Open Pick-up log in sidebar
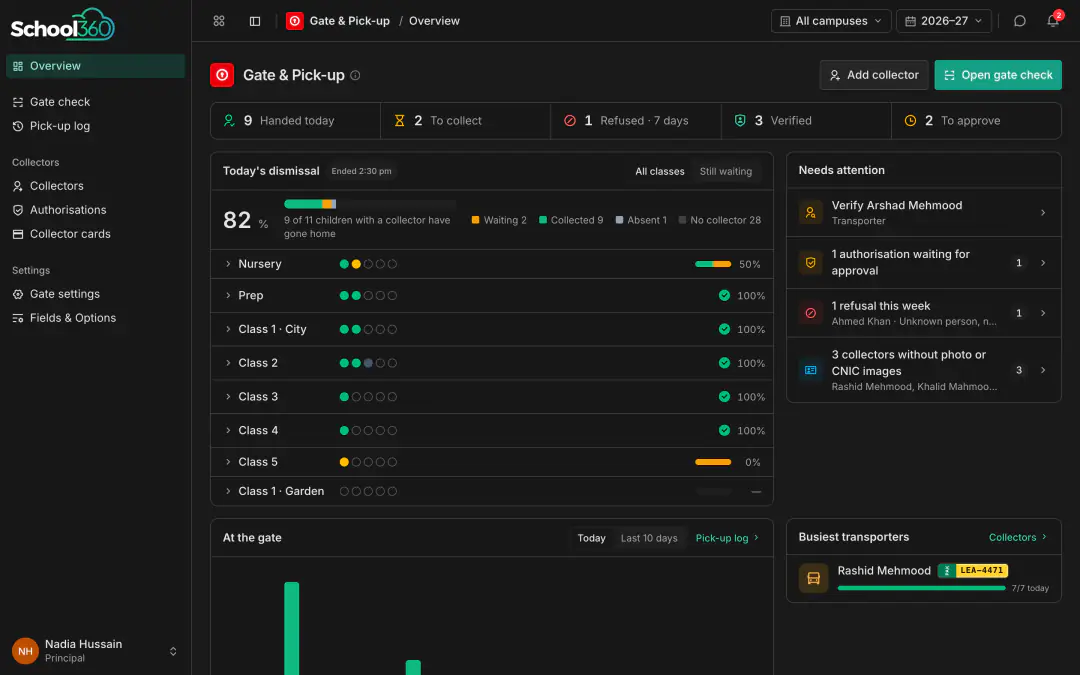 pyautogui.click(x=95, y=126)
